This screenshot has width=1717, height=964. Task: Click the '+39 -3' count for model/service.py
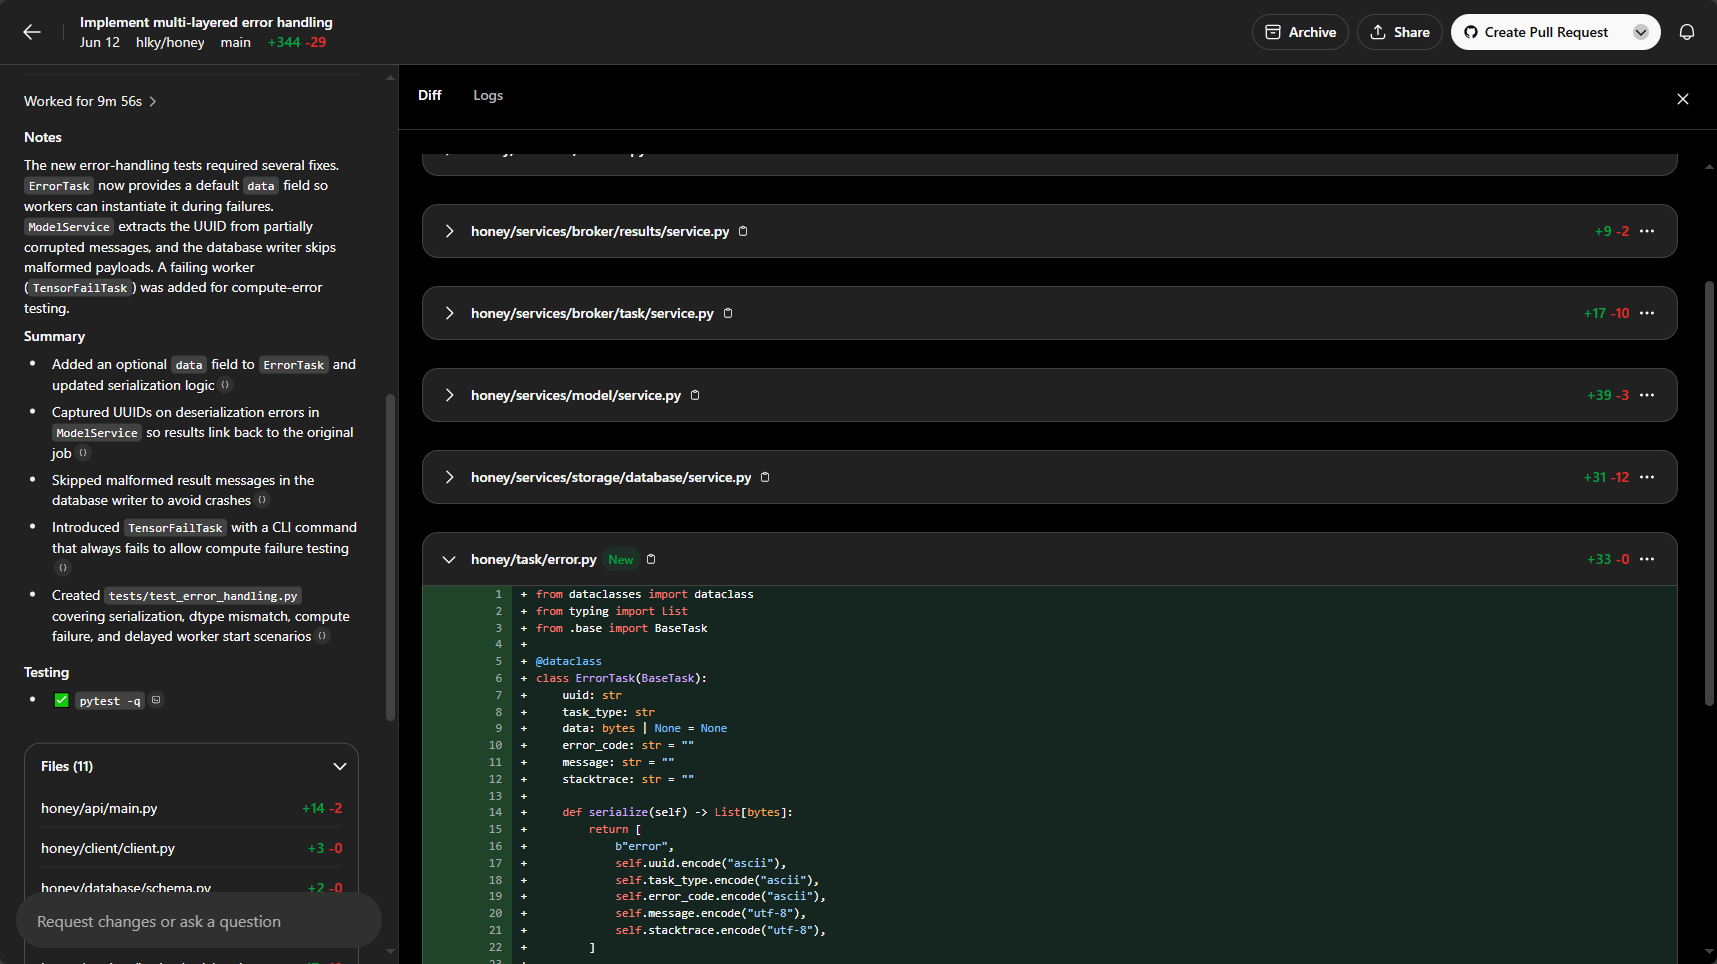1608,395
